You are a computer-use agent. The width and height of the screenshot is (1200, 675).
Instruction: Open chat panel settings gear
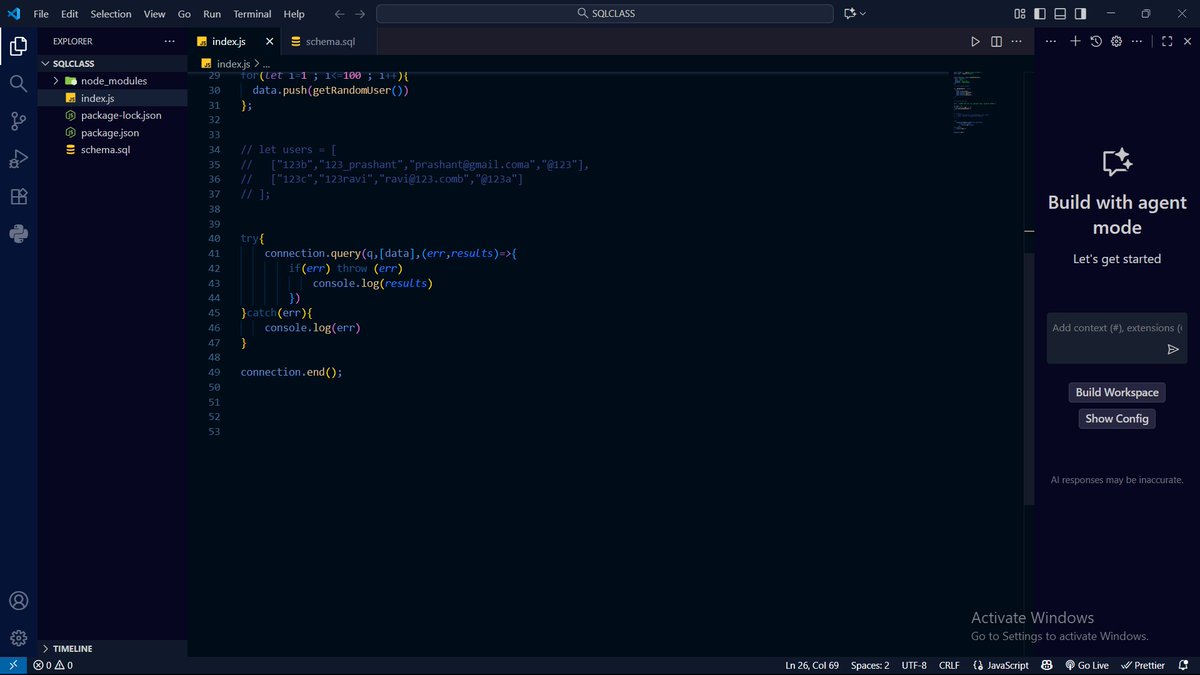point(1117,41)
